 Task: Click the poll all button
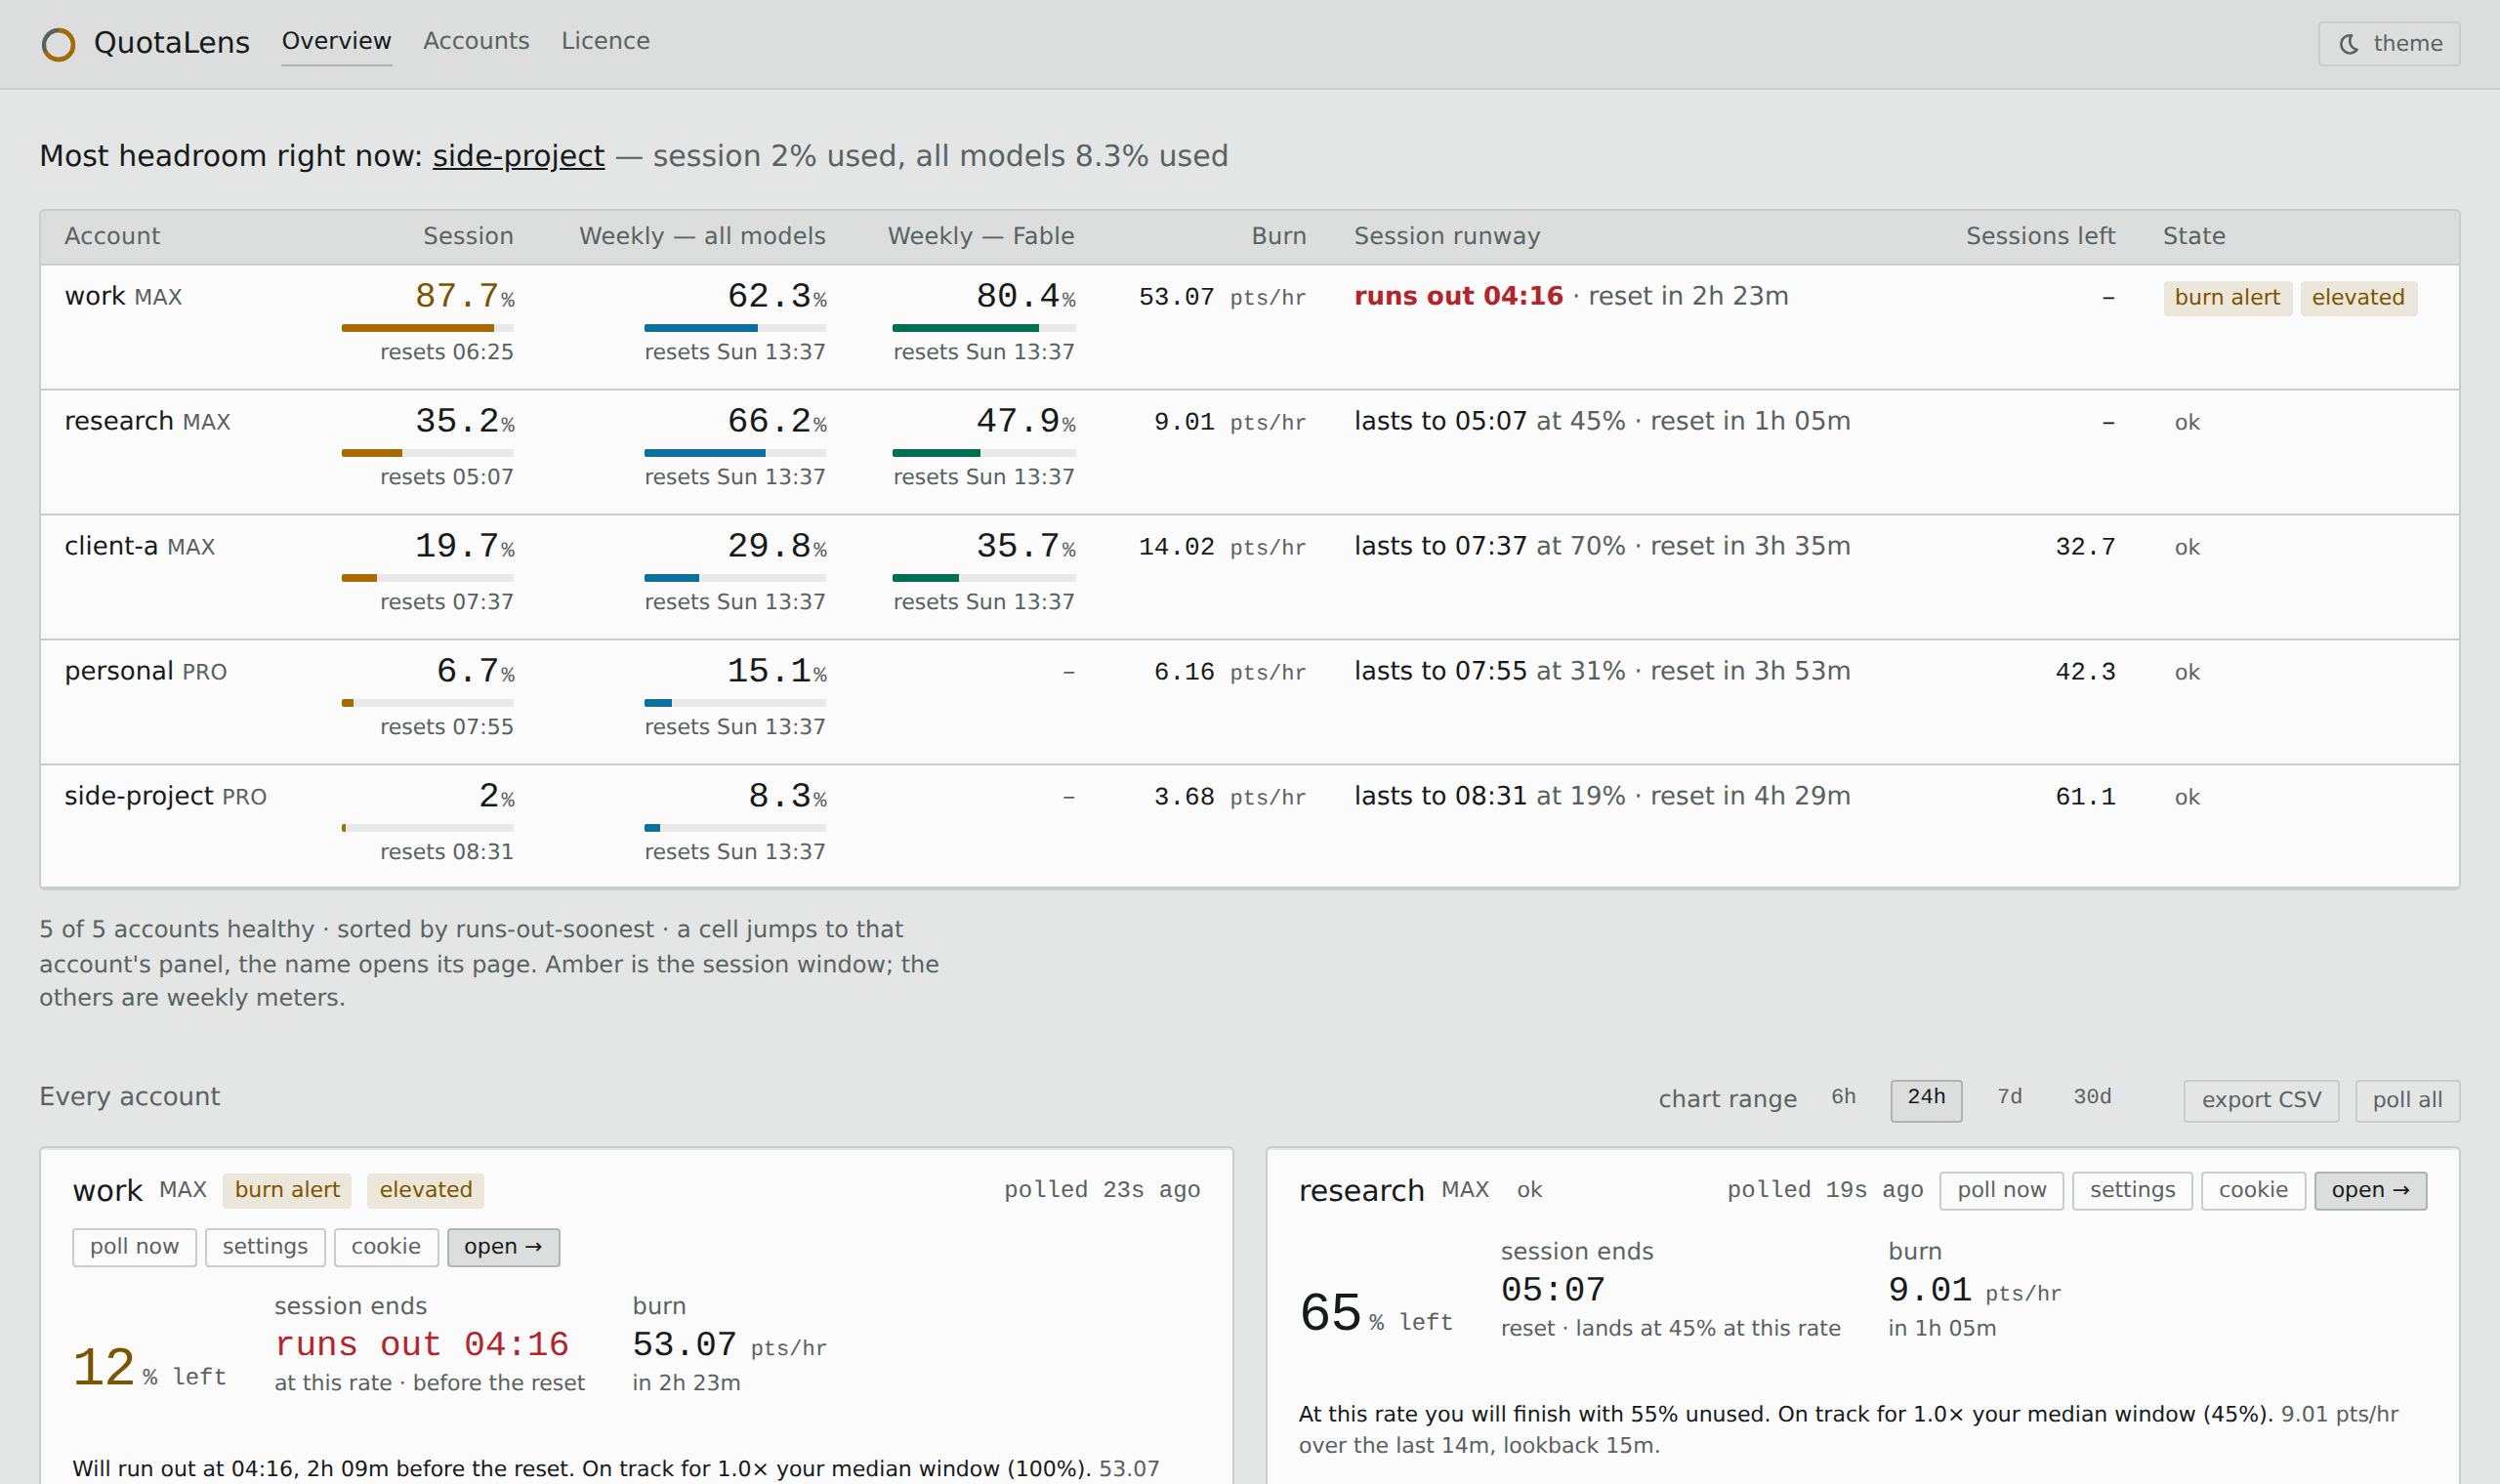2407,1100
